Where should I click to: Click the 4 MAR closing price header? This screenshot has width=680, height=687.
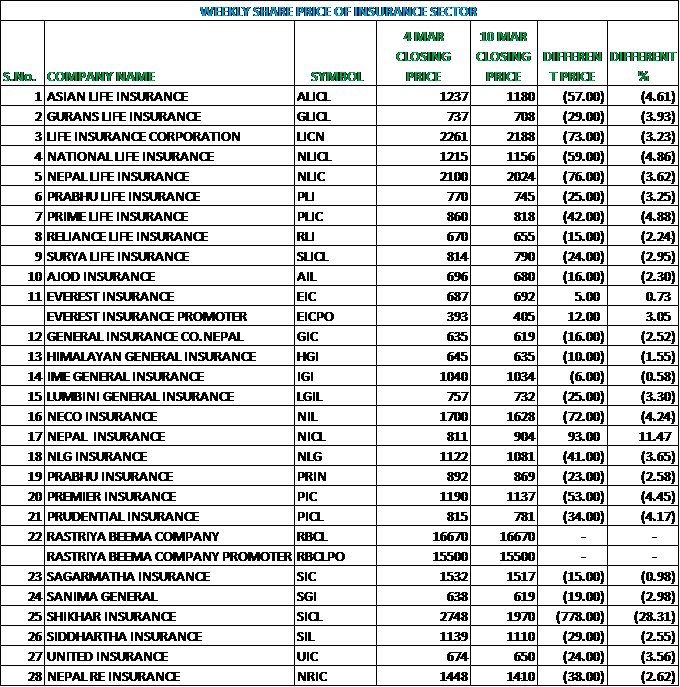[423, 57]
